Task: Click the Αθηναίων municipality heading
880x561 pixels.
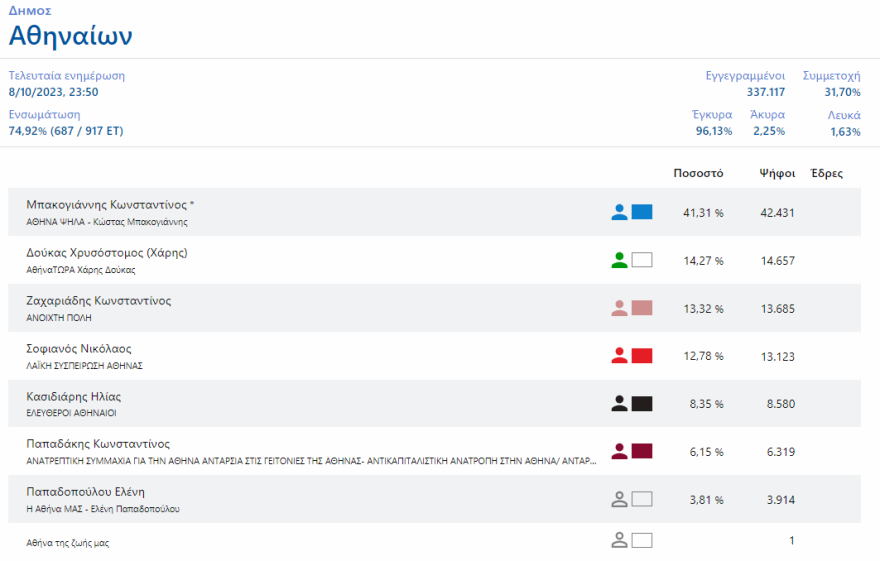Action: [x=71, y=36]
